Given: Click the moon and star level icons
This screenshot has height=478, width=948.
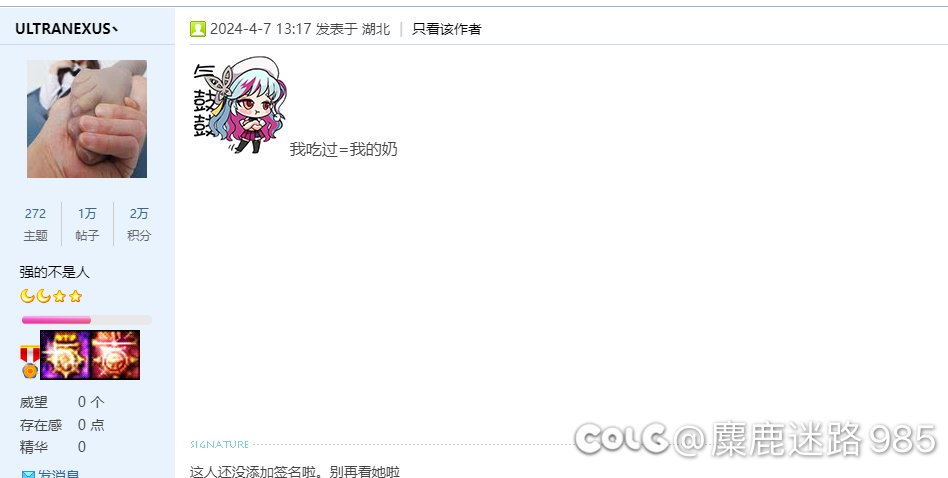Looking at the screenshot, I should 51,296.
